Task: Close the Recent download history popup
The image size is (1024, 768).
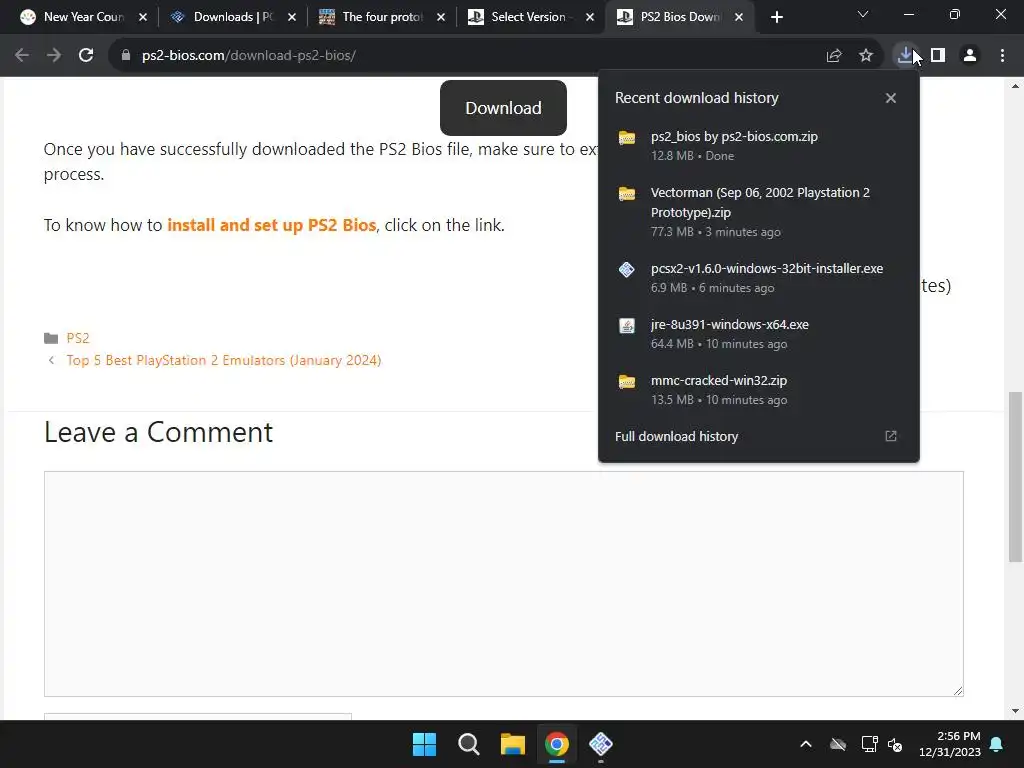Action: 891,98
